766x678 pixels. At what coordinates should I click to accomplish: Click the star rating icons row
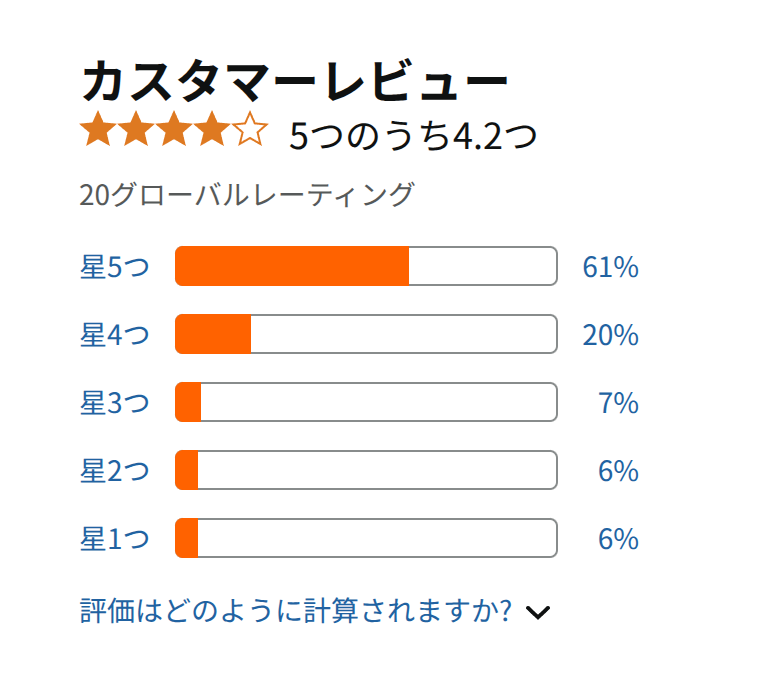tap(174, 129)
